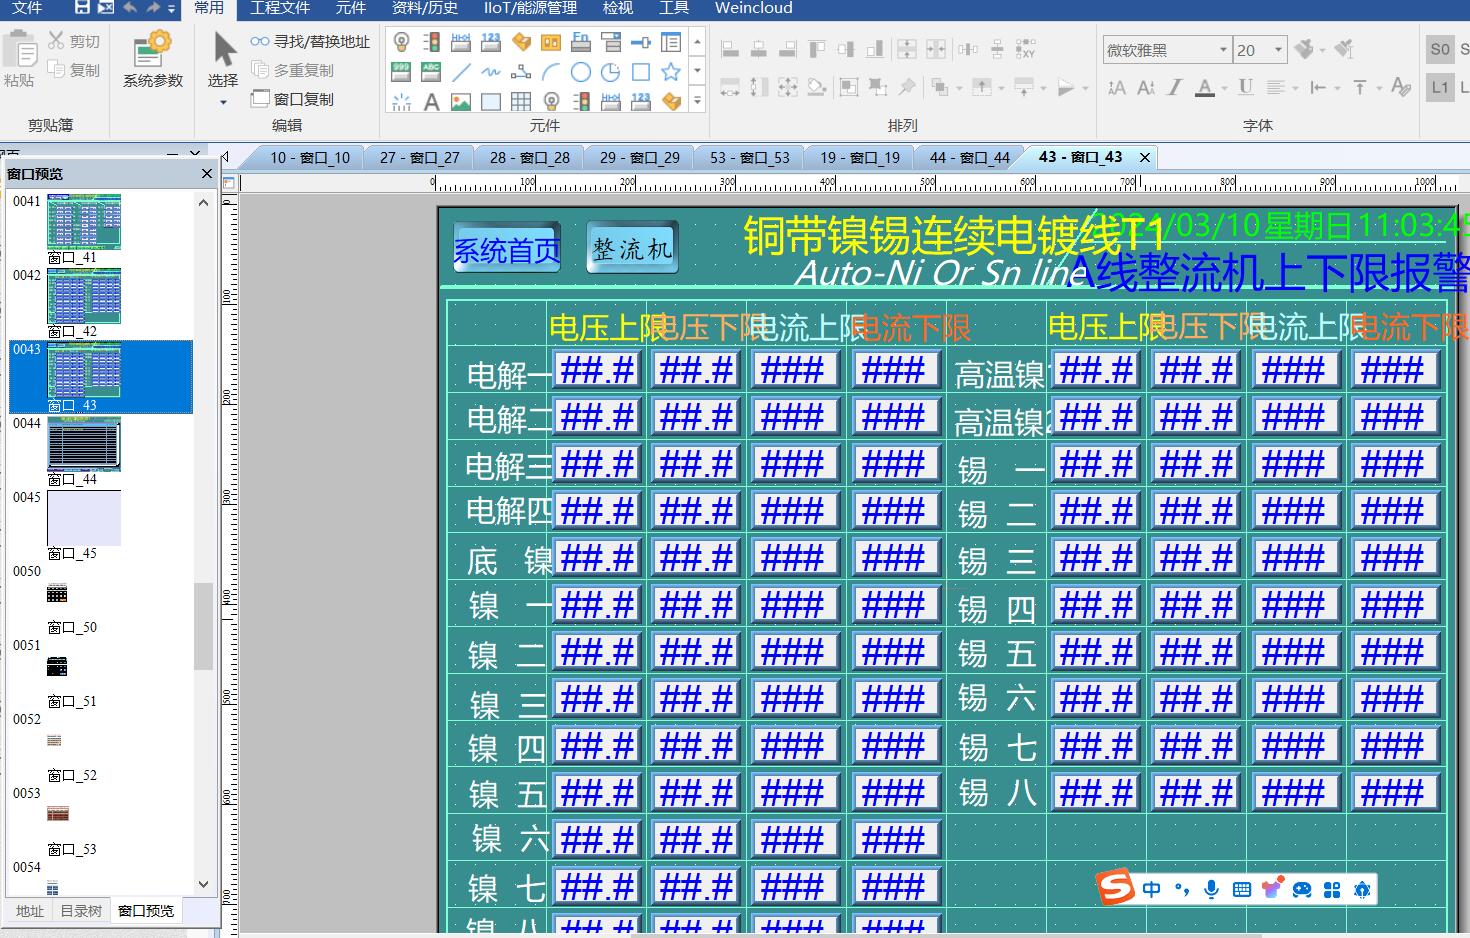Expand the object gallery more arrow
1470x938 pixels.
[698, 101]
